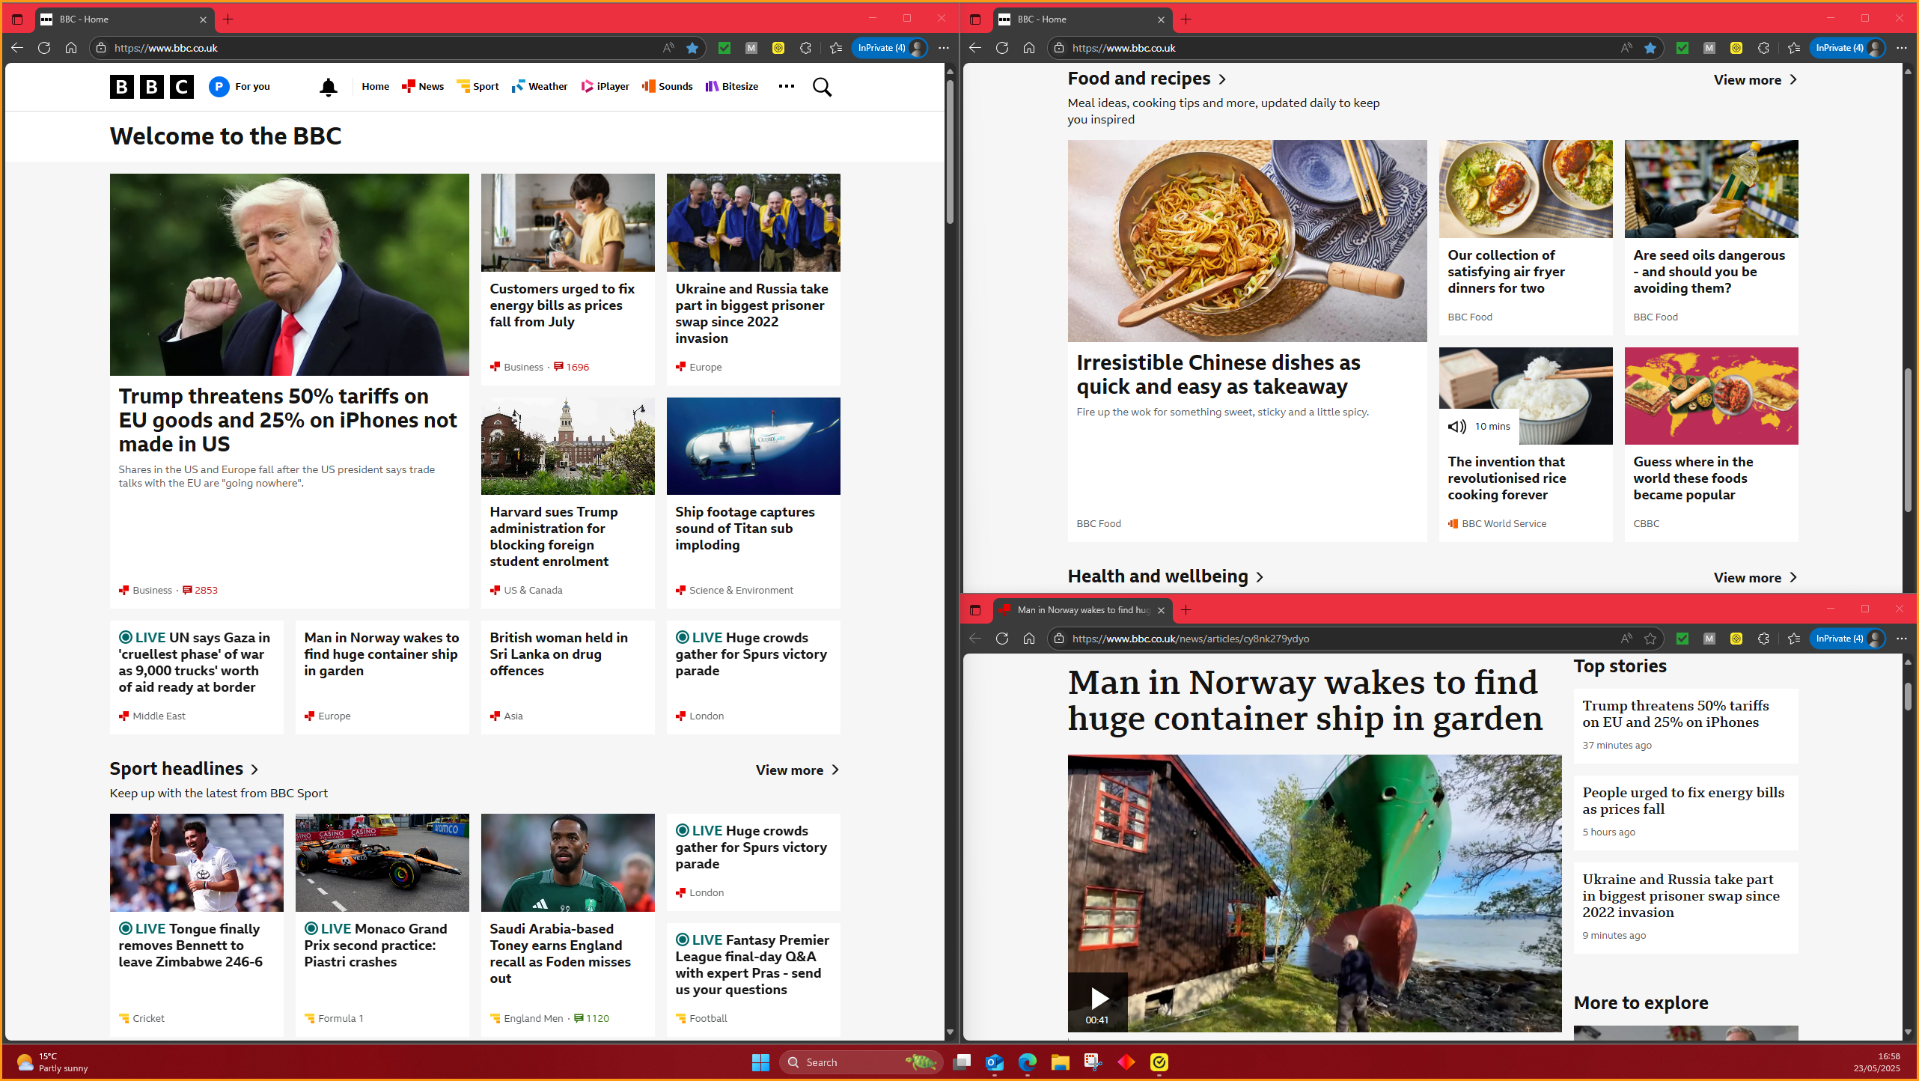This screenshot has height=1081, width=1919.
Task: Expand Health and wellbeing section chevron
Action: tap(1260, 577)
